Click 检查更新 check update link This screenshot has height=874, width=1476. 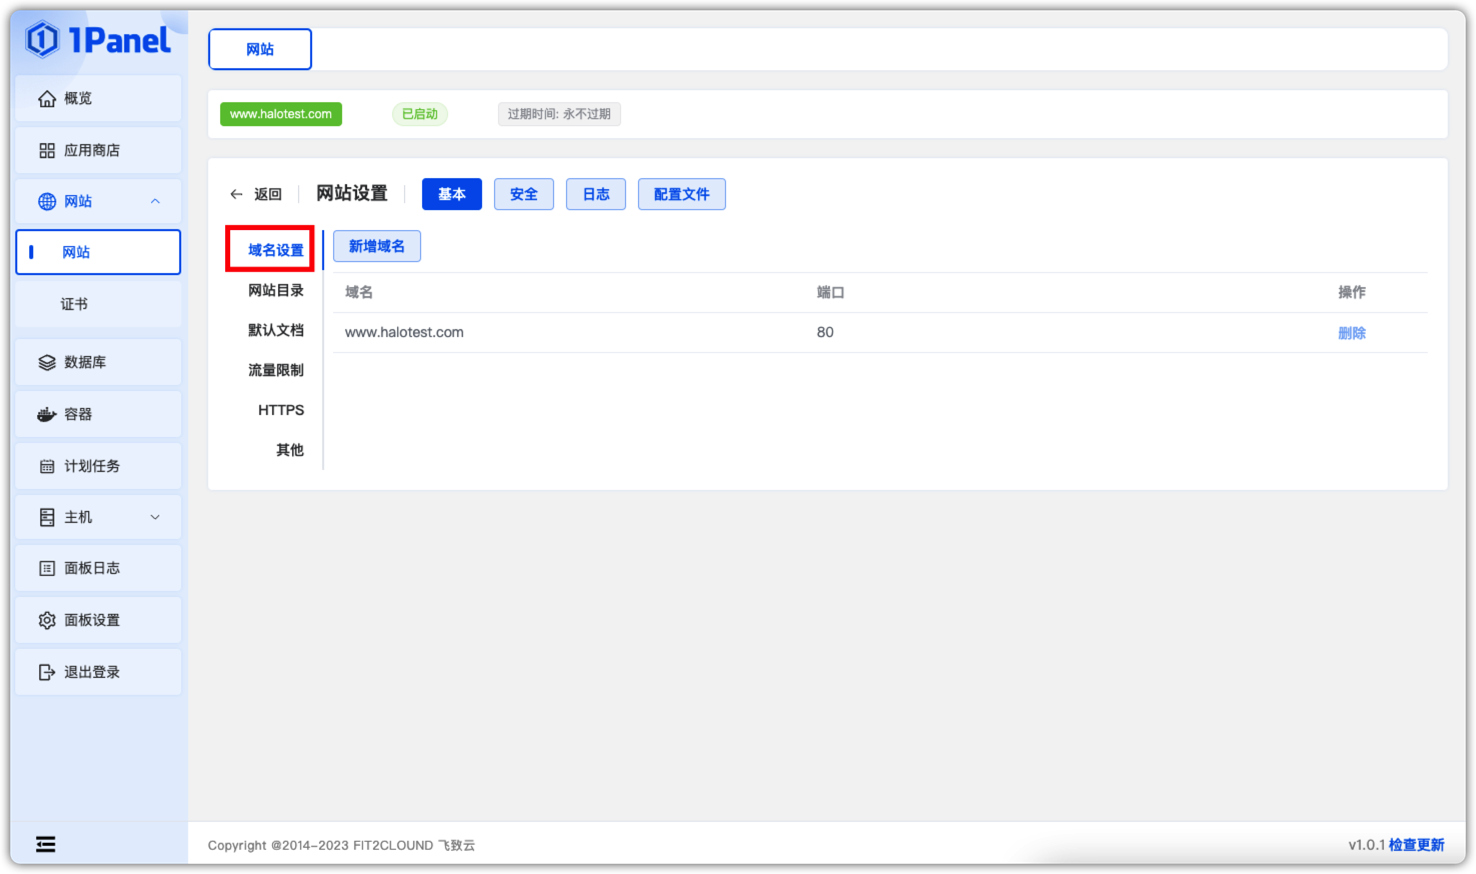tap(1416, 845)
